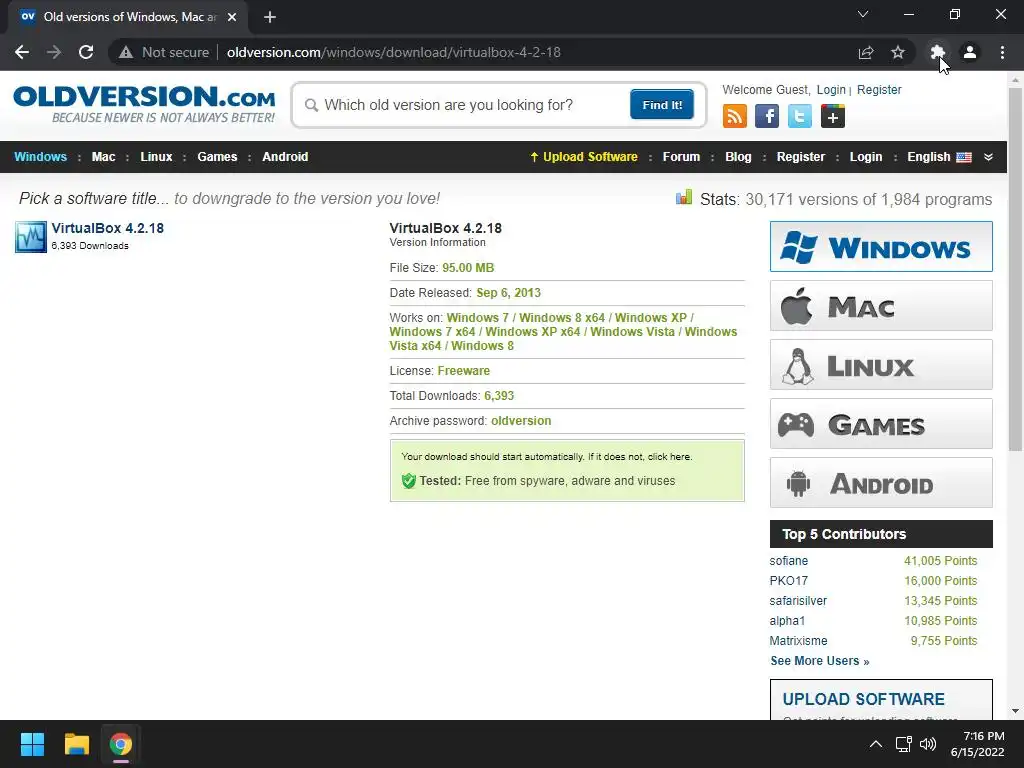Click the Upload Software box heading
The height and width of the screenshot is (768, 1024).
863,699
